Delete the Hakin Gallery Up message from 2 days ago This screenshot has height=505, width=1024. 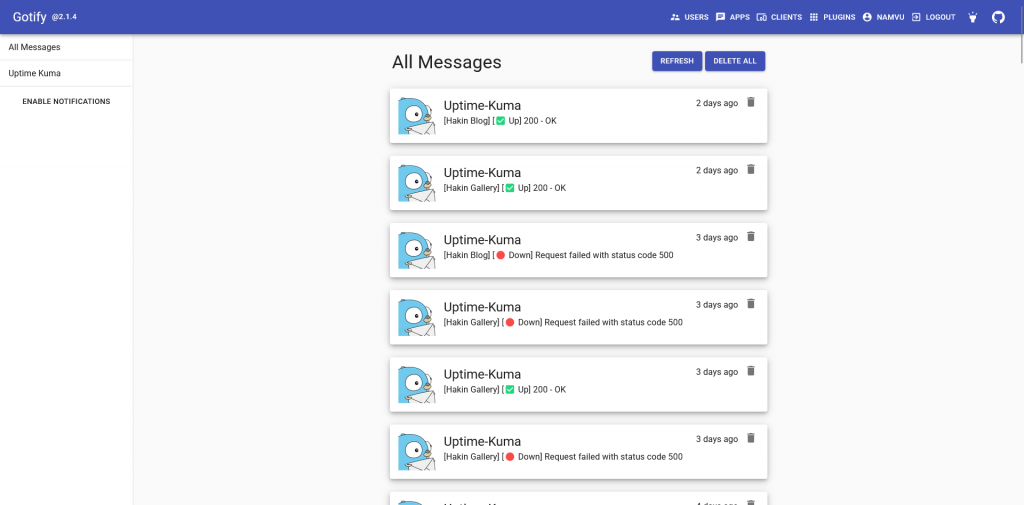click(x=751, y=169)
